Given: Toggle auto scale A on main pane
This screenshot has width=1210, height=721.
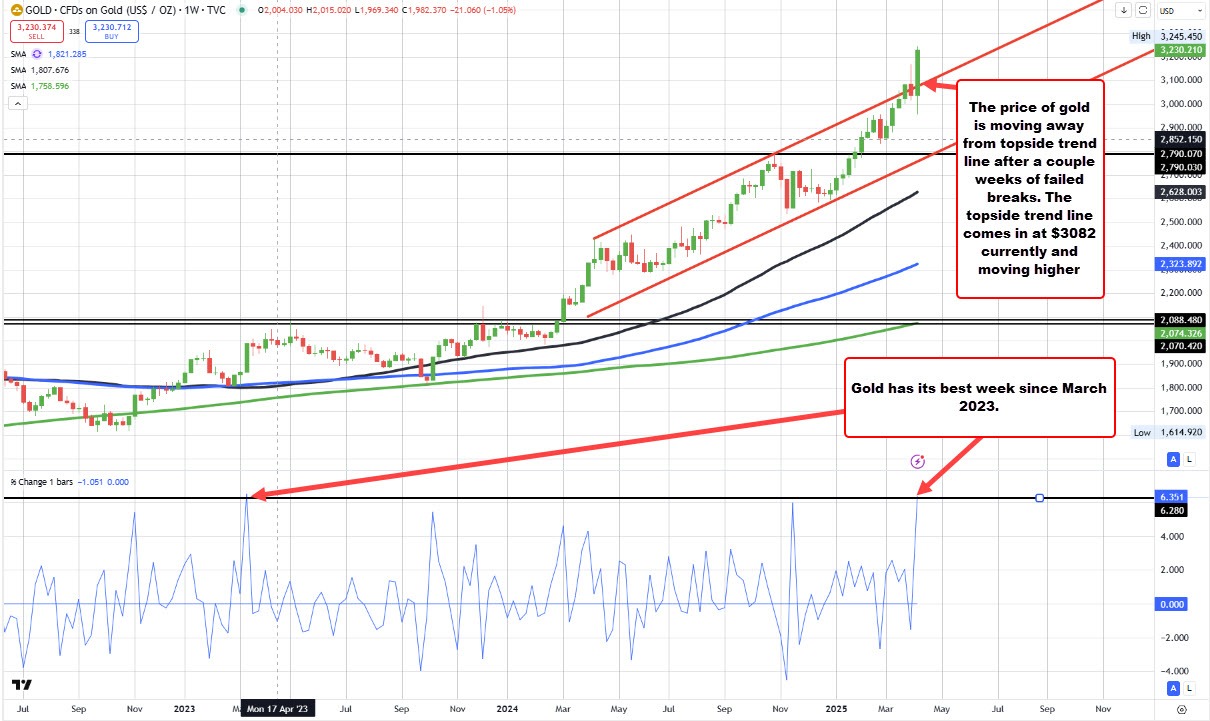Looking at the screenshot, I should 1175,459.
